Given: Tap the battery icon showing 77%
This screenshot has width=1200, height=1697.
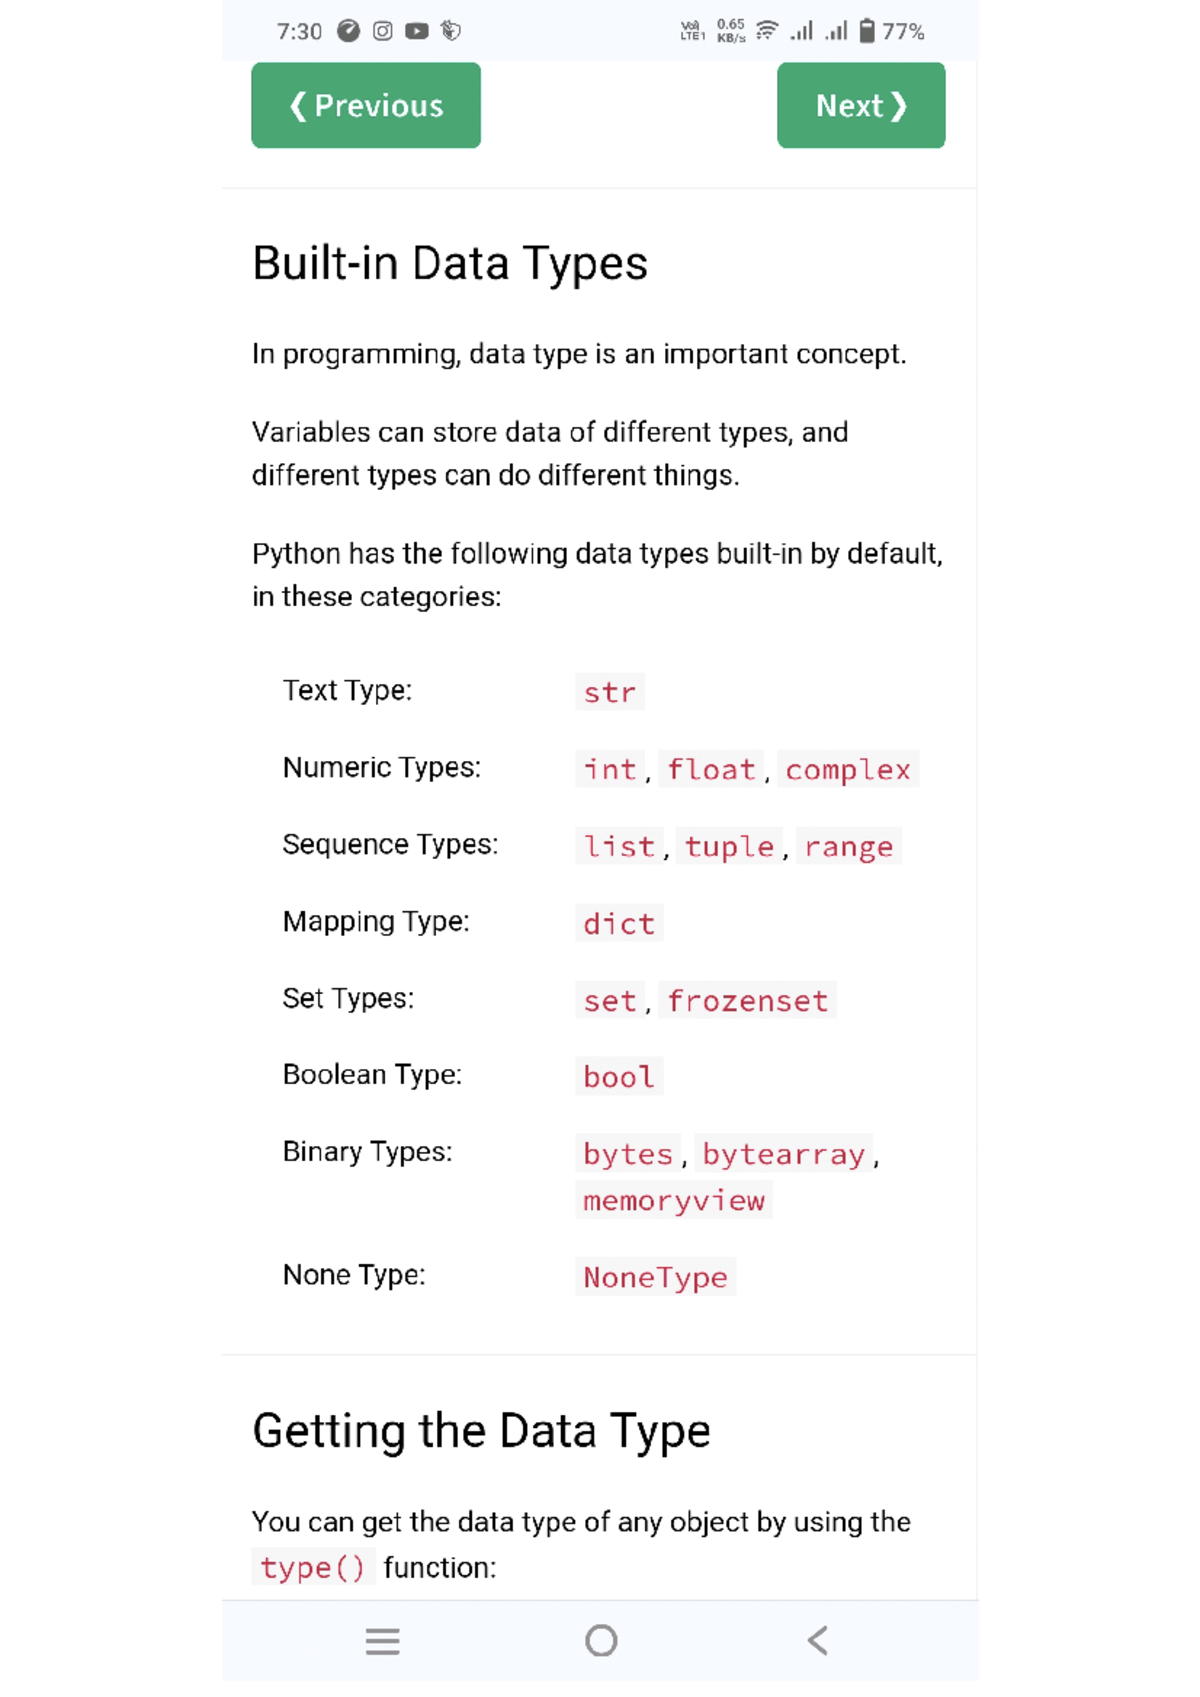Looking at the screenshot, I should (867, 31).
